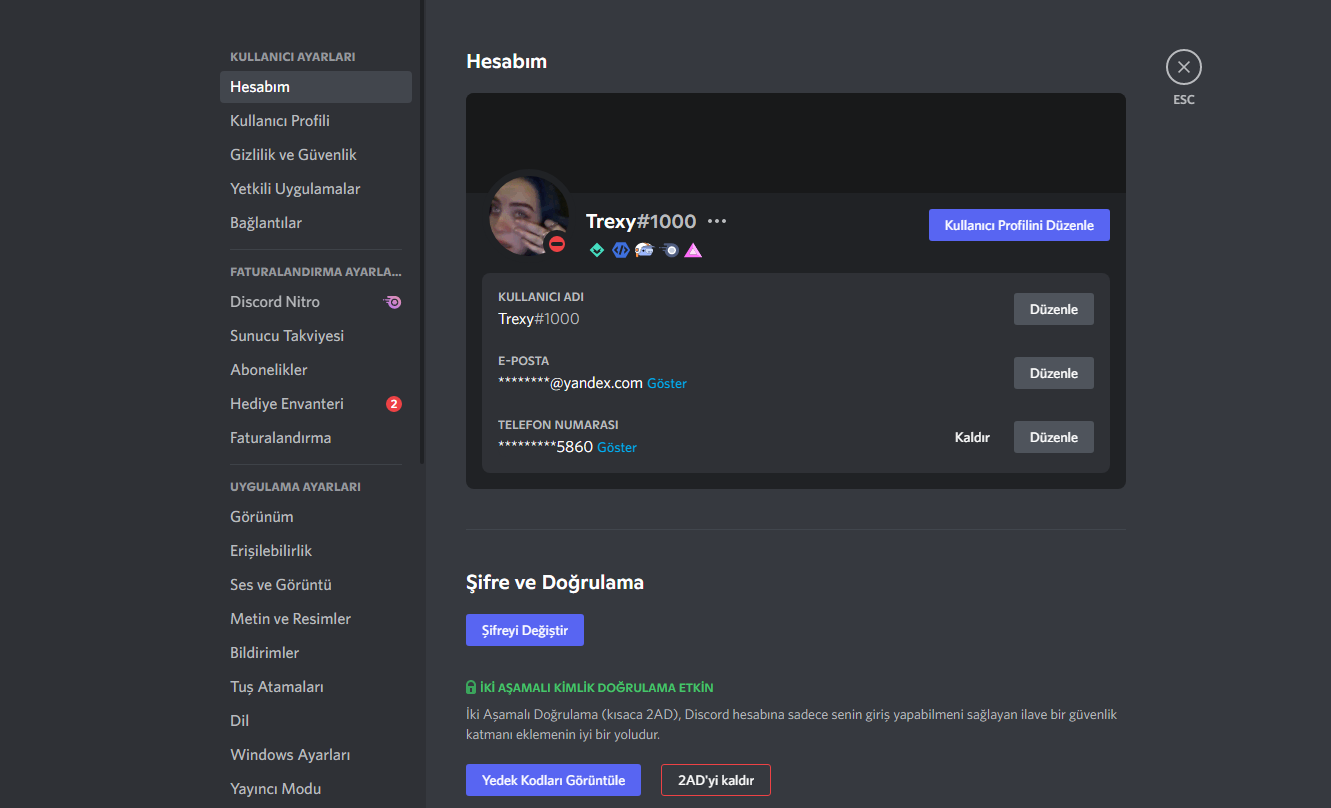
Task: Click the masked @yandex.com email text
Action: [x=570, y=383]
